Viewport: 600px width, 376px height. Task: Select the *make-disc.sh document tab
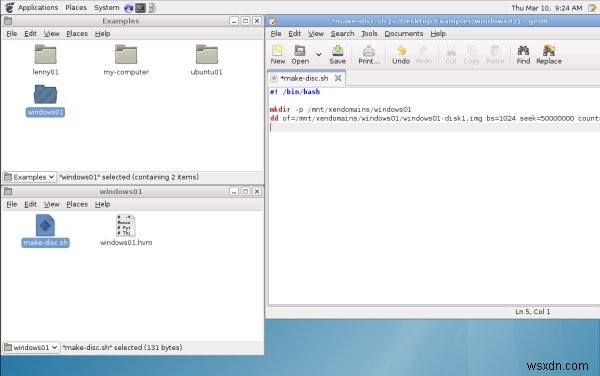(304, 78)
